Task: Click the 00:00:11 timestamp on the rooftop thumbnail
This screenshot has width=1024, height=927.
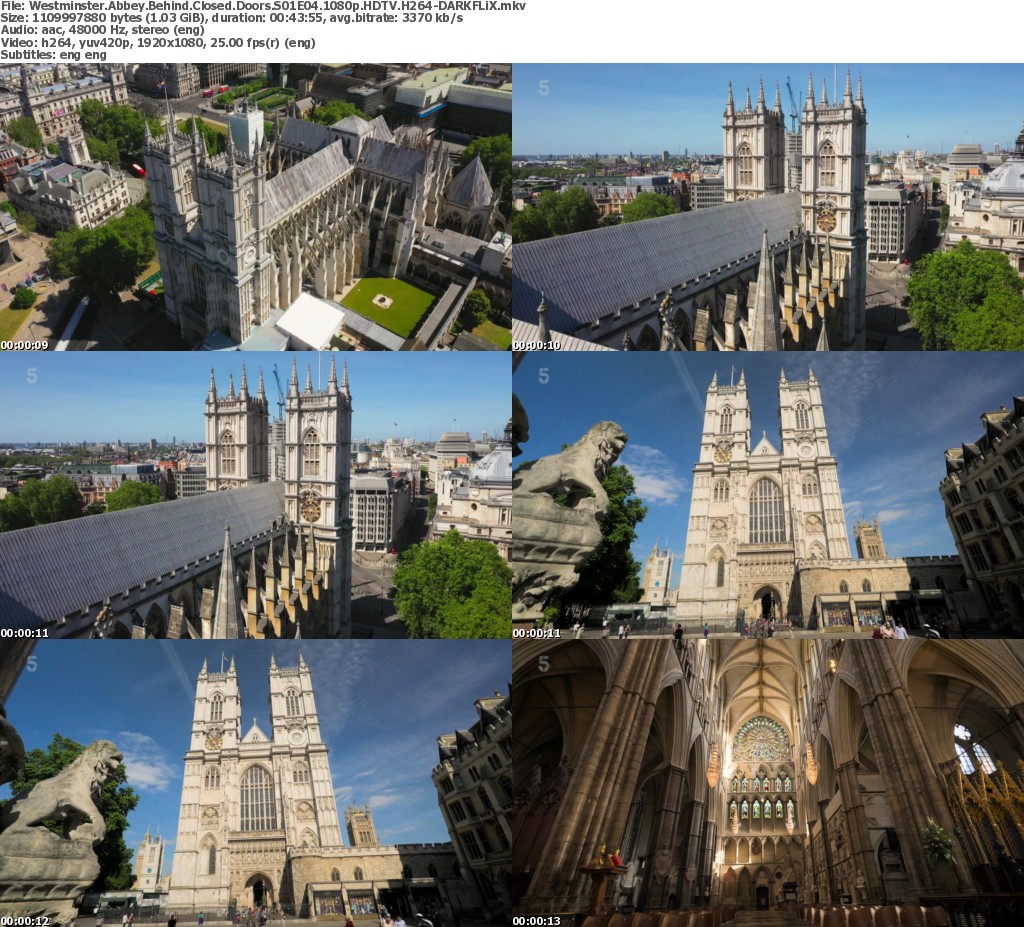Action: 25,633
